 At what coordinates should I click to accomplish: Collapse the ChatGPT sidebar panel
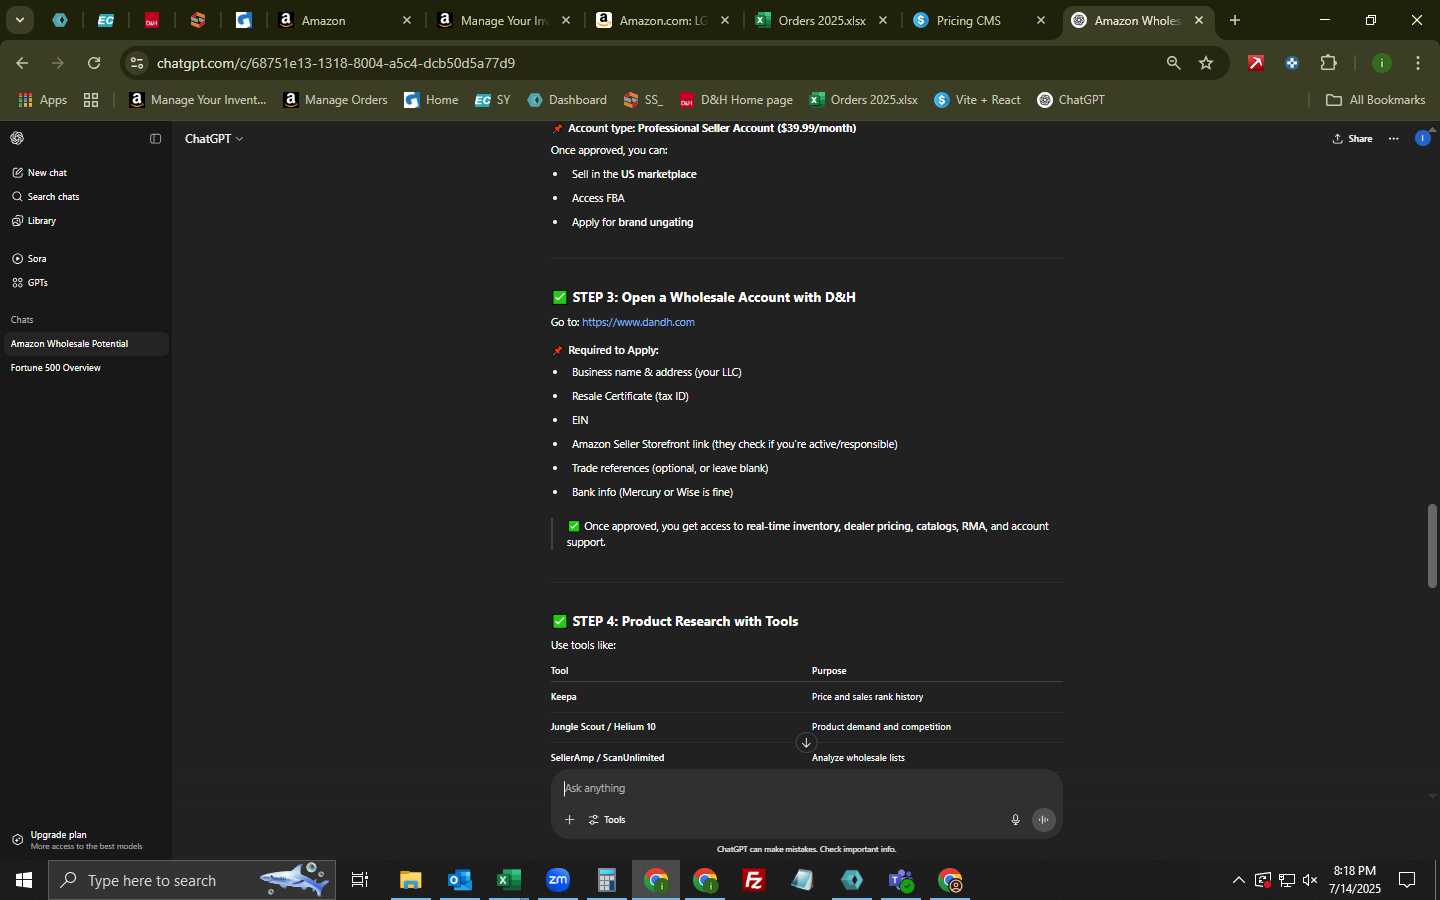pos(155,139)
